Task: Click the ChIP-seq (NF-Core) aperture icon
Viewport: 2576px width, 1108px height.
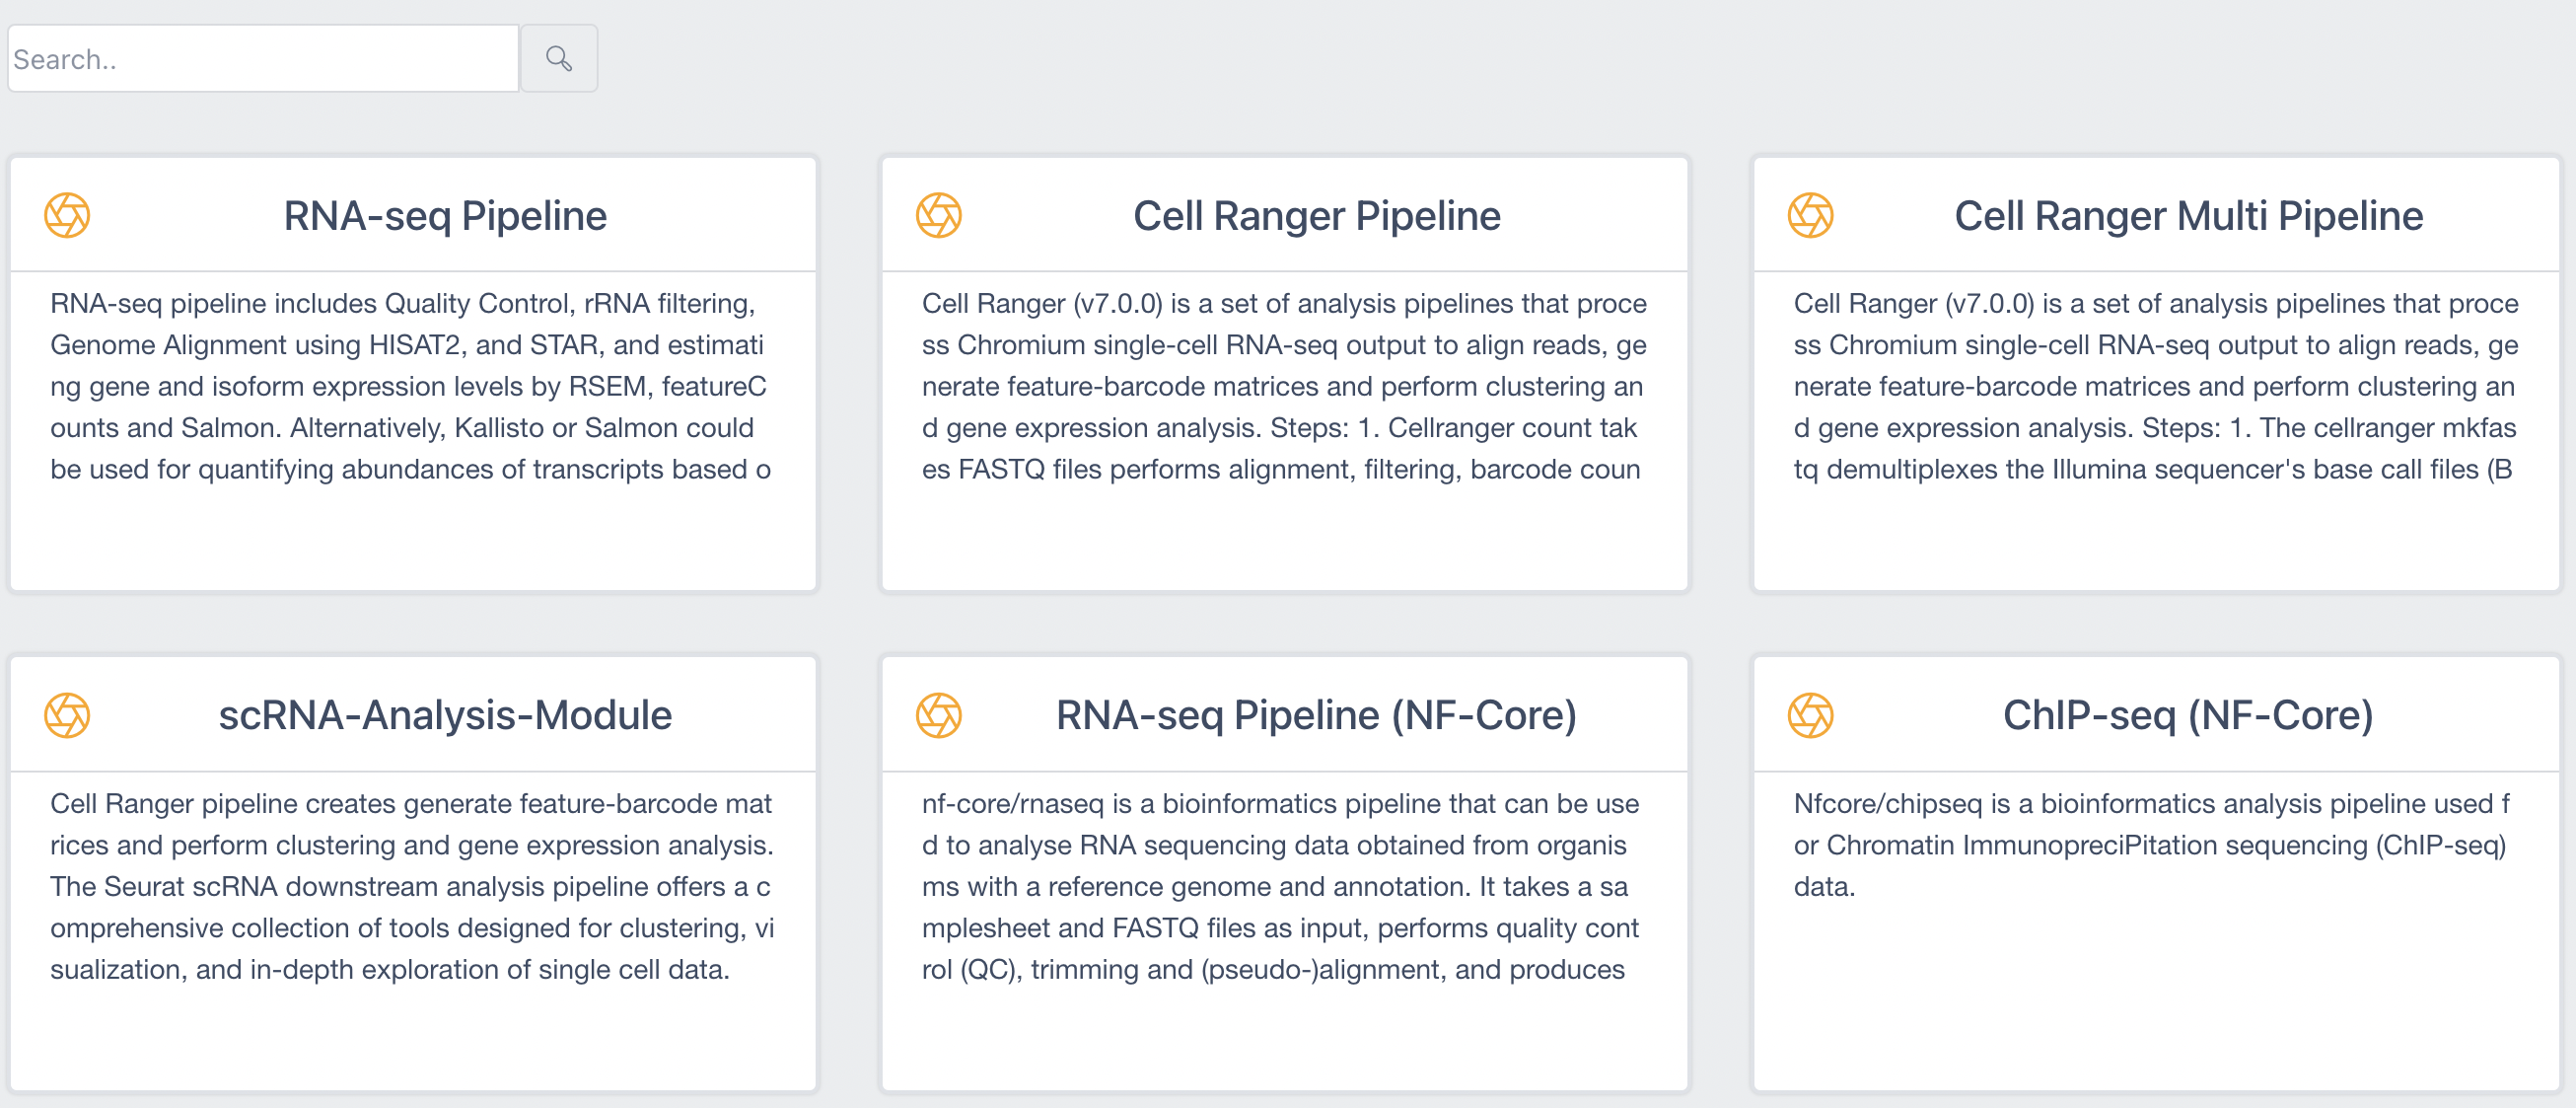Action: point(1809,715)
